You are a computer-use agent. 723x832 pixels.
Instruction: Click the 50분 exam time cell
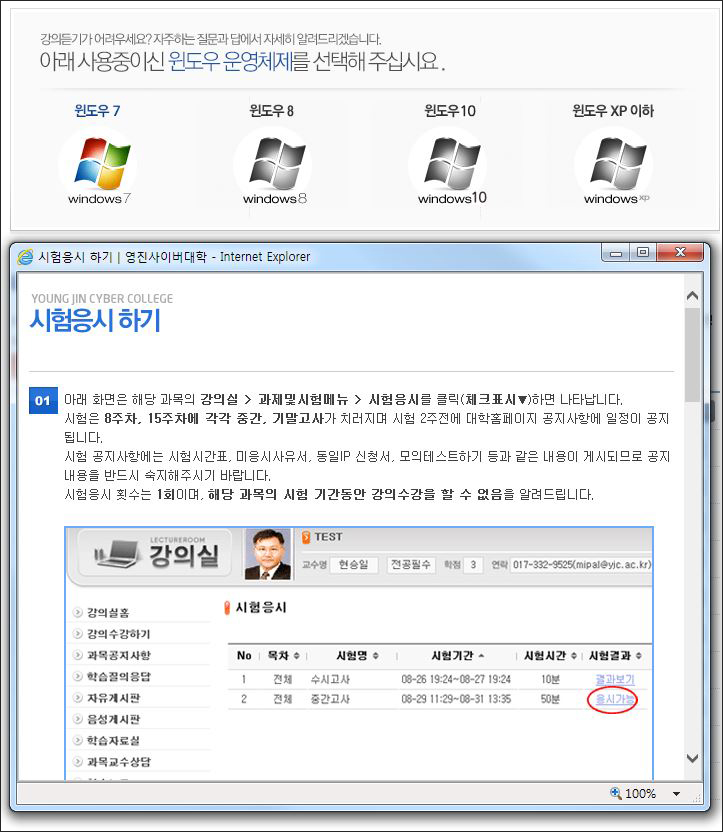click(550, 699)
